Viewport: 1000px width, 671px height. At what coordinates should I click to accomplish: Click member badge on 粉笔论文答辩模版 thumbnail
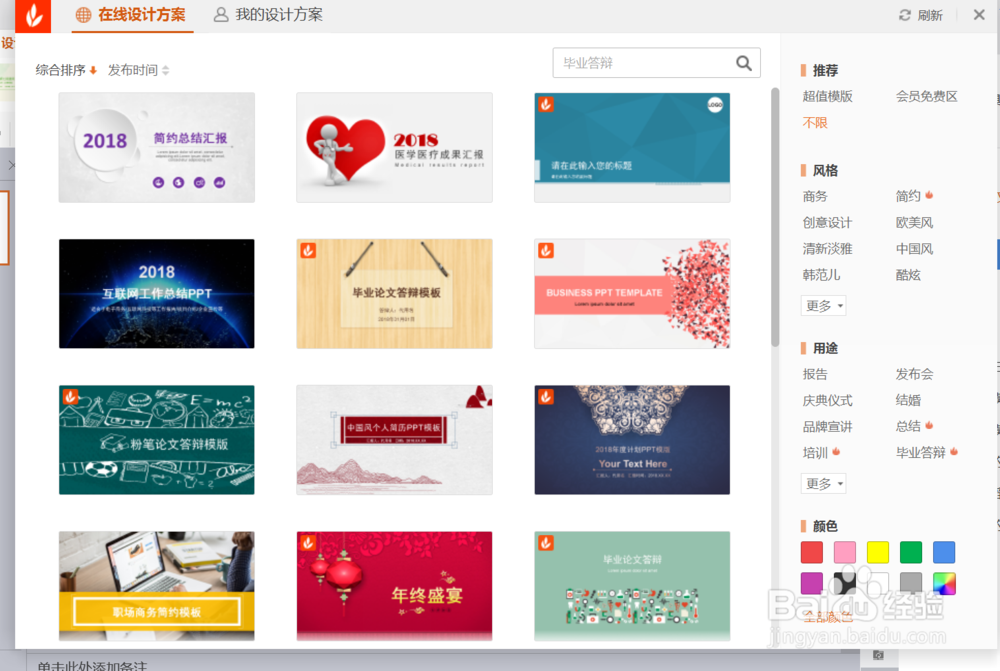(x=70, y=397)
